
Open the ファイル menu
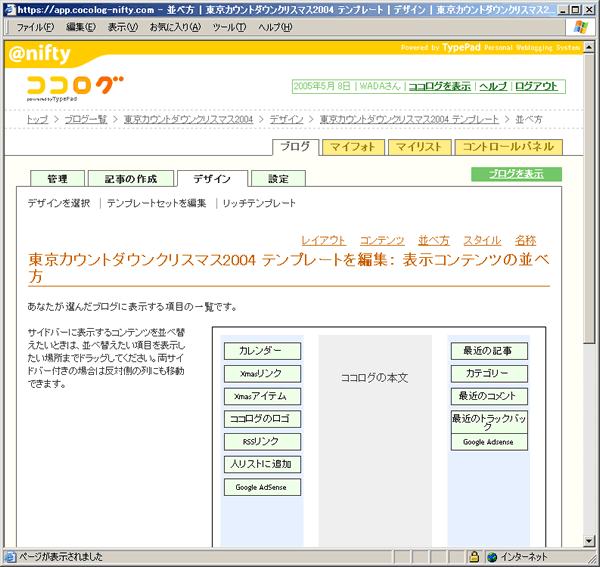[36, 27]
